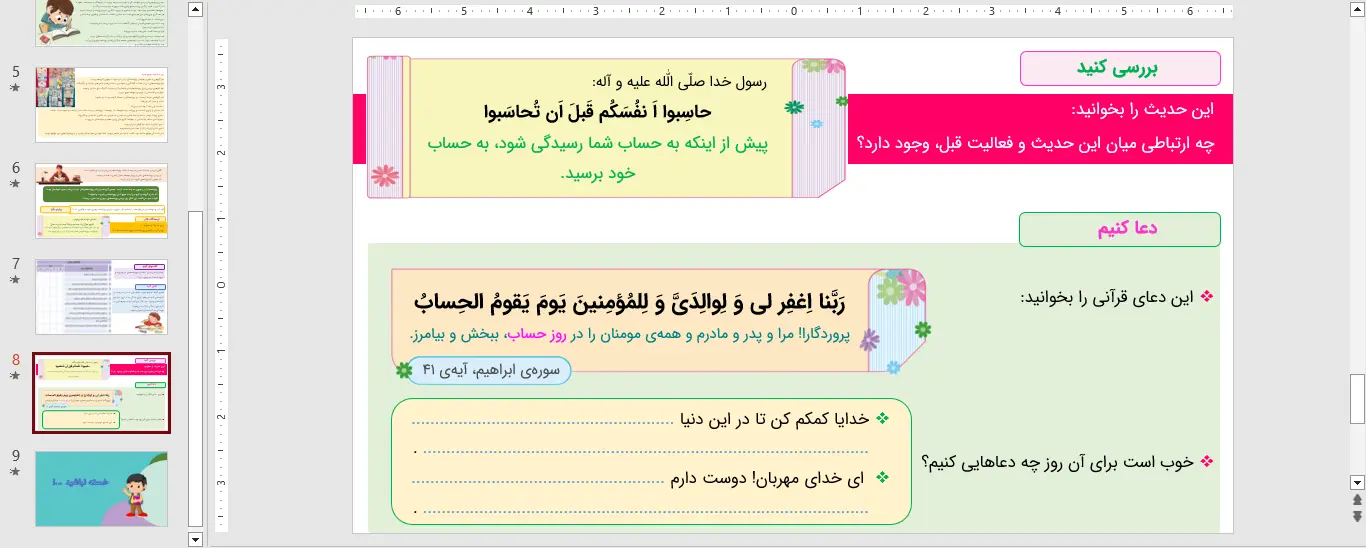Image resolution: width=1366 pixels, height=548 pixels.
Task: Go to the previous slide using double-arrow up
Action: pos(1357,499)
